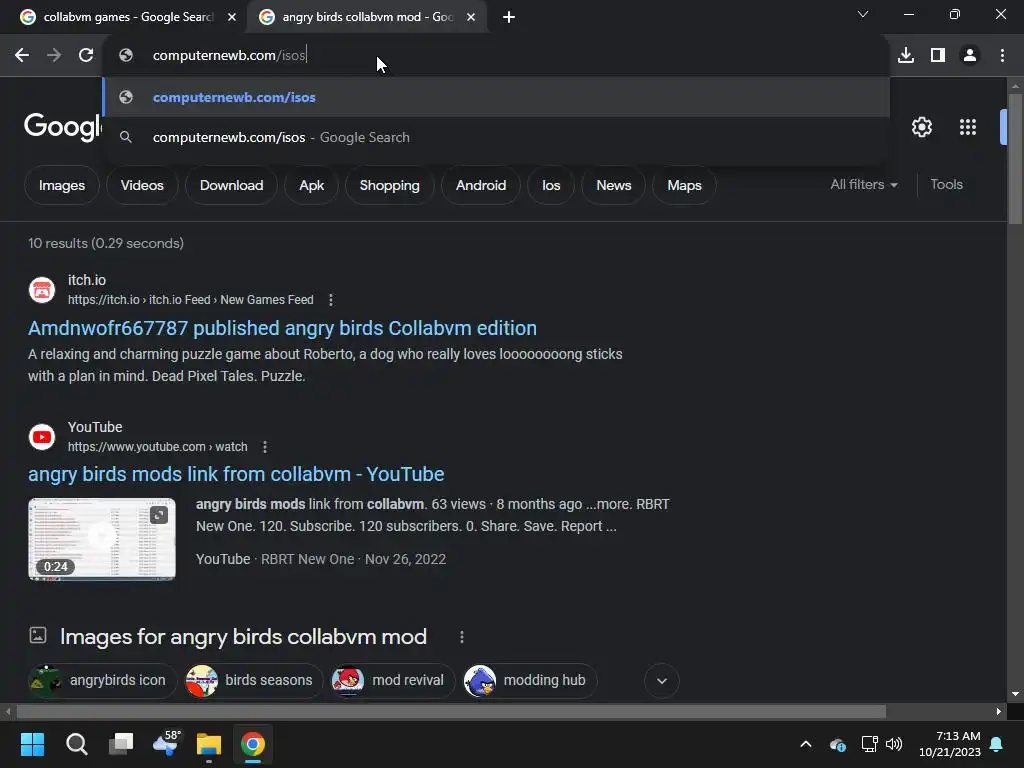Go back using the browser back arrow
This screenshot has height=768, width=1024.
pos(22,56)
